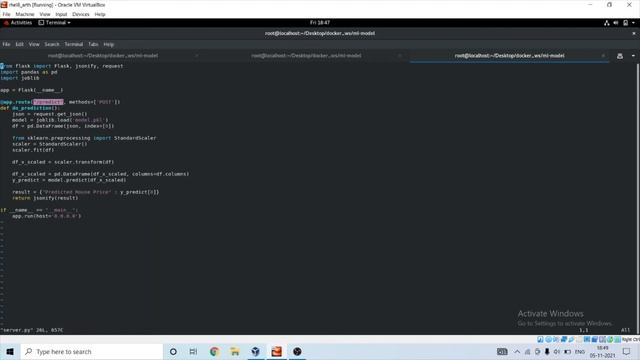This screenshot has height=360, width=640.
Task: Click the new tab icon in tab bar
Action: (620, 56)
